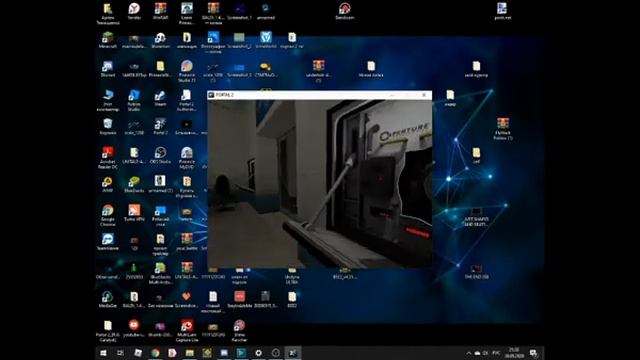Select the Flipbook archive on desktop

point(502,129)
